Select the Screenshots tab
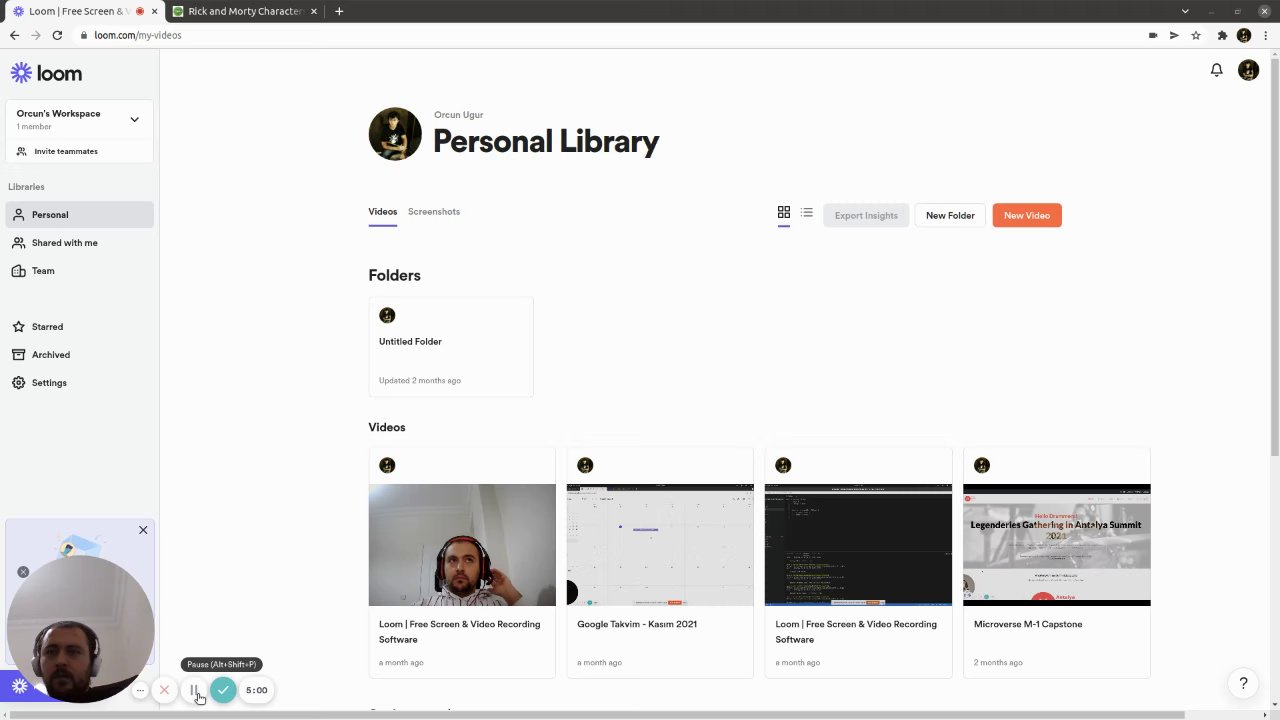1280x720 pixels. (x=433, y=211)
